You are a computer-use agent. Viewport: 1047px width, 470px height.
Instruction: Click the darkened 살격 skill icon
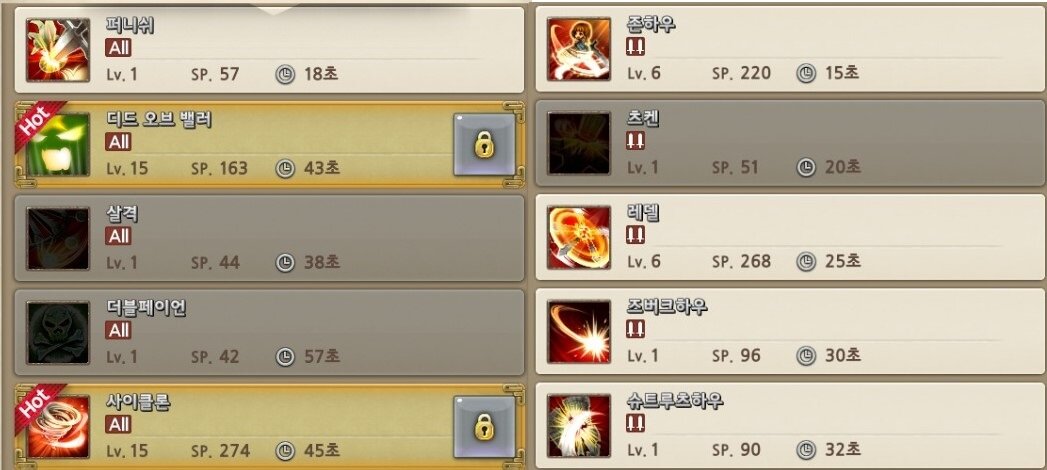click(58, 238)
